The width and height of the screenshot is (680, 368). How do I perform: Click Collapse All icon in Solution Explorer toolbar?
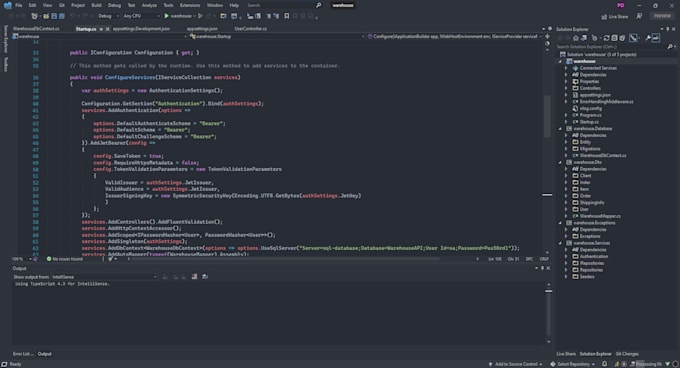click(614, 38)
